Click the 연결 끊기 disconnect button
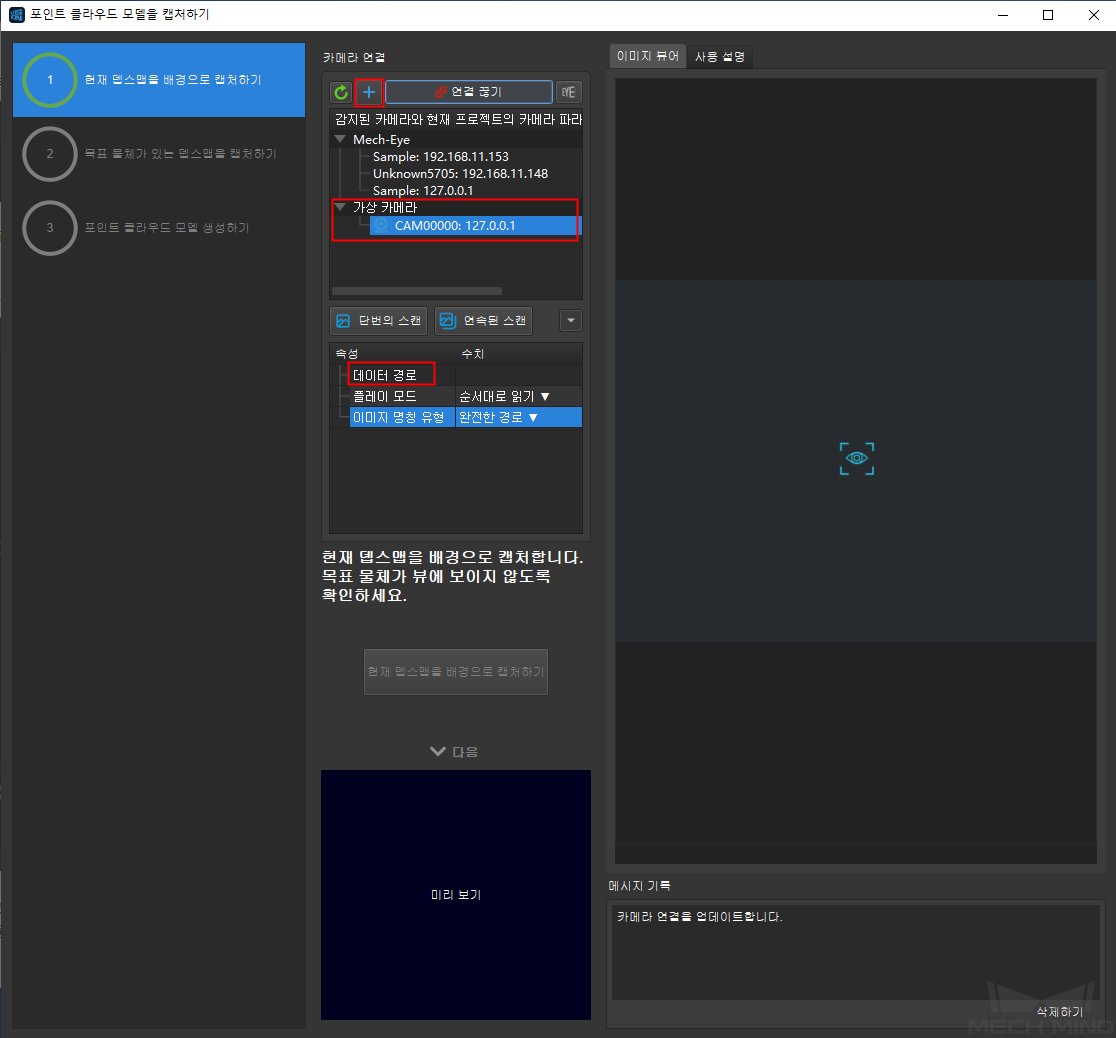This screenshot has height=1038, width=1116. click(x=469, y=92)
